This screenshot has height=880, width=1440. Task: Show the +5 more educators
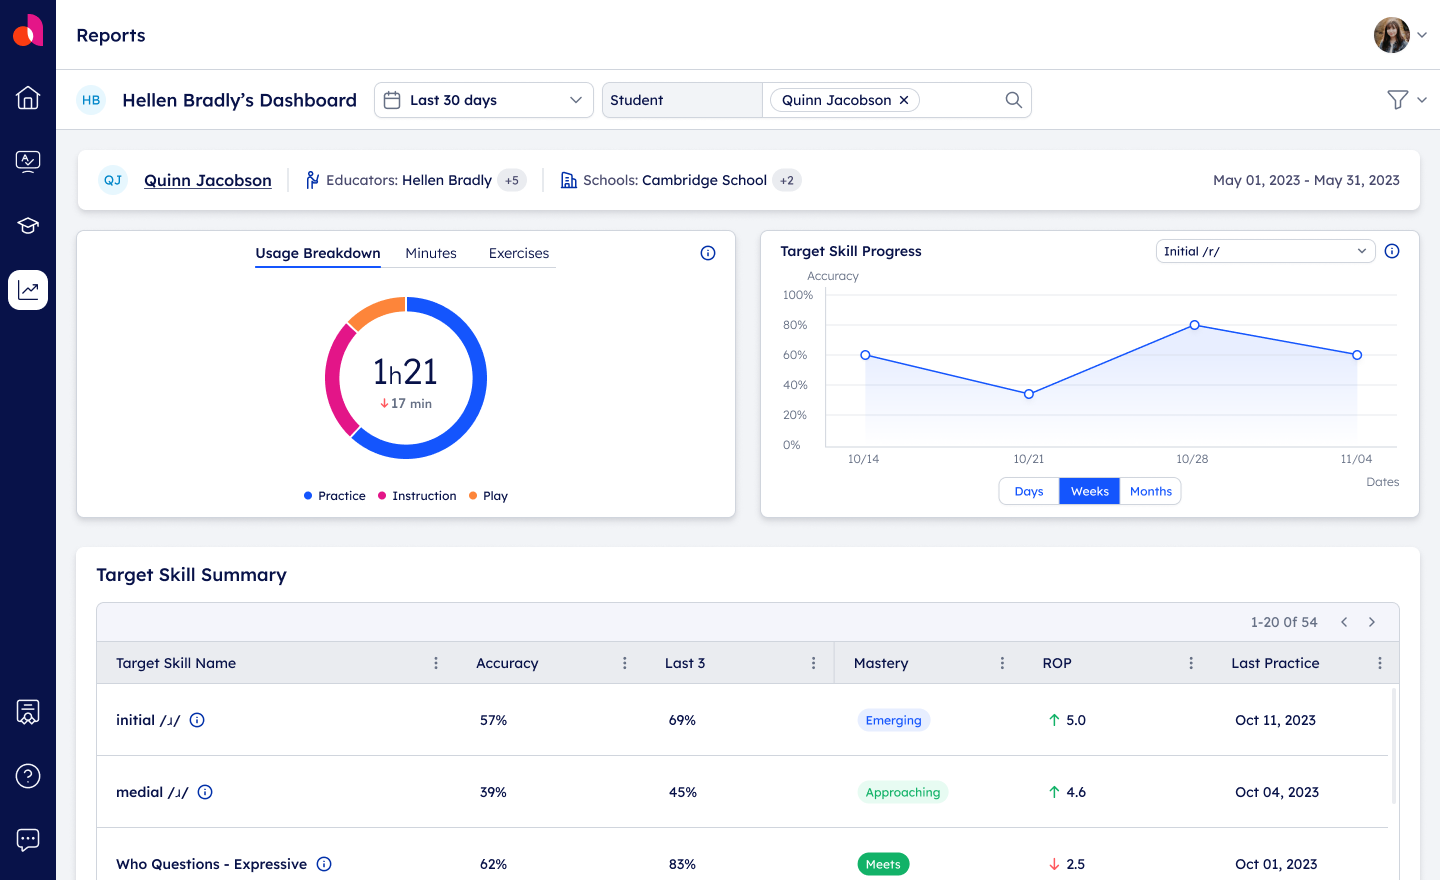pyautogui.click(x=512, y=180)
